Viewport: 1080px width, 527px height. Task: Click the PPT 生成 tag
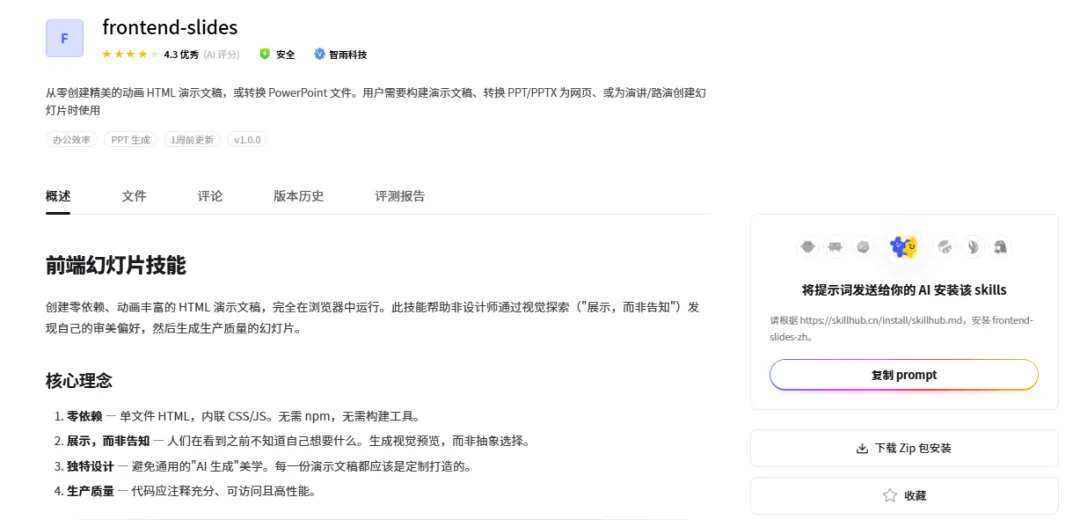(x=131, y=140)
